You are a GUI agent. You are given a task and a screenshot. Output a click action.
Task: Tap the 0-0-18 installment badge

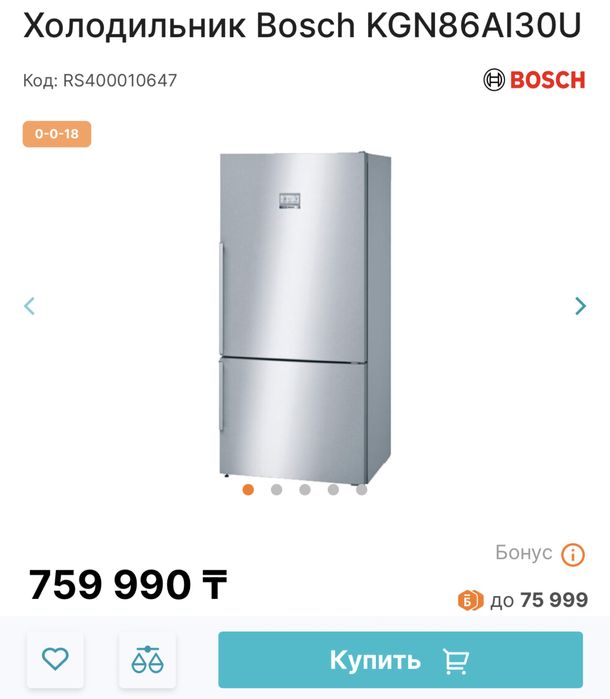tap(57, 134)
